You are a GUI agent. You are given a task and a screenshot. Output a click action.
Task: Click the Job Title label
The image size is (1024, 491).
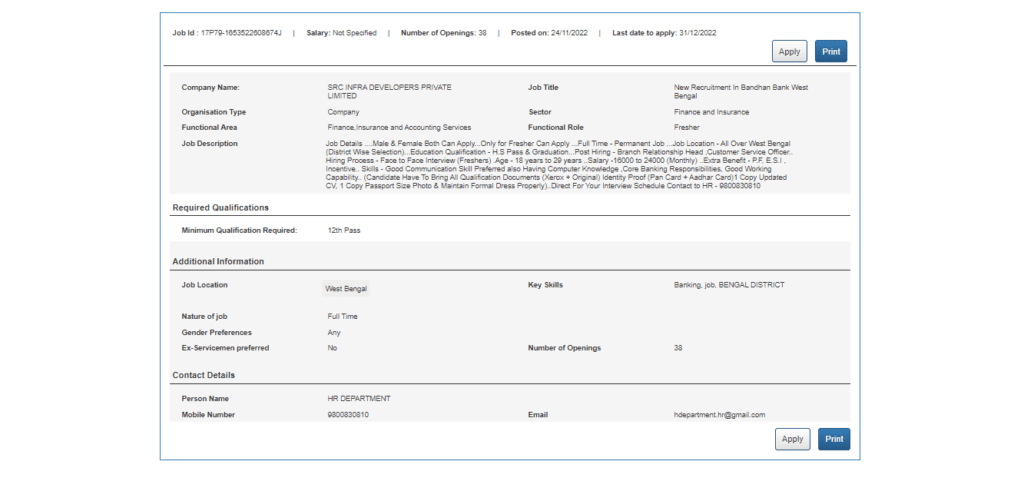543,87
